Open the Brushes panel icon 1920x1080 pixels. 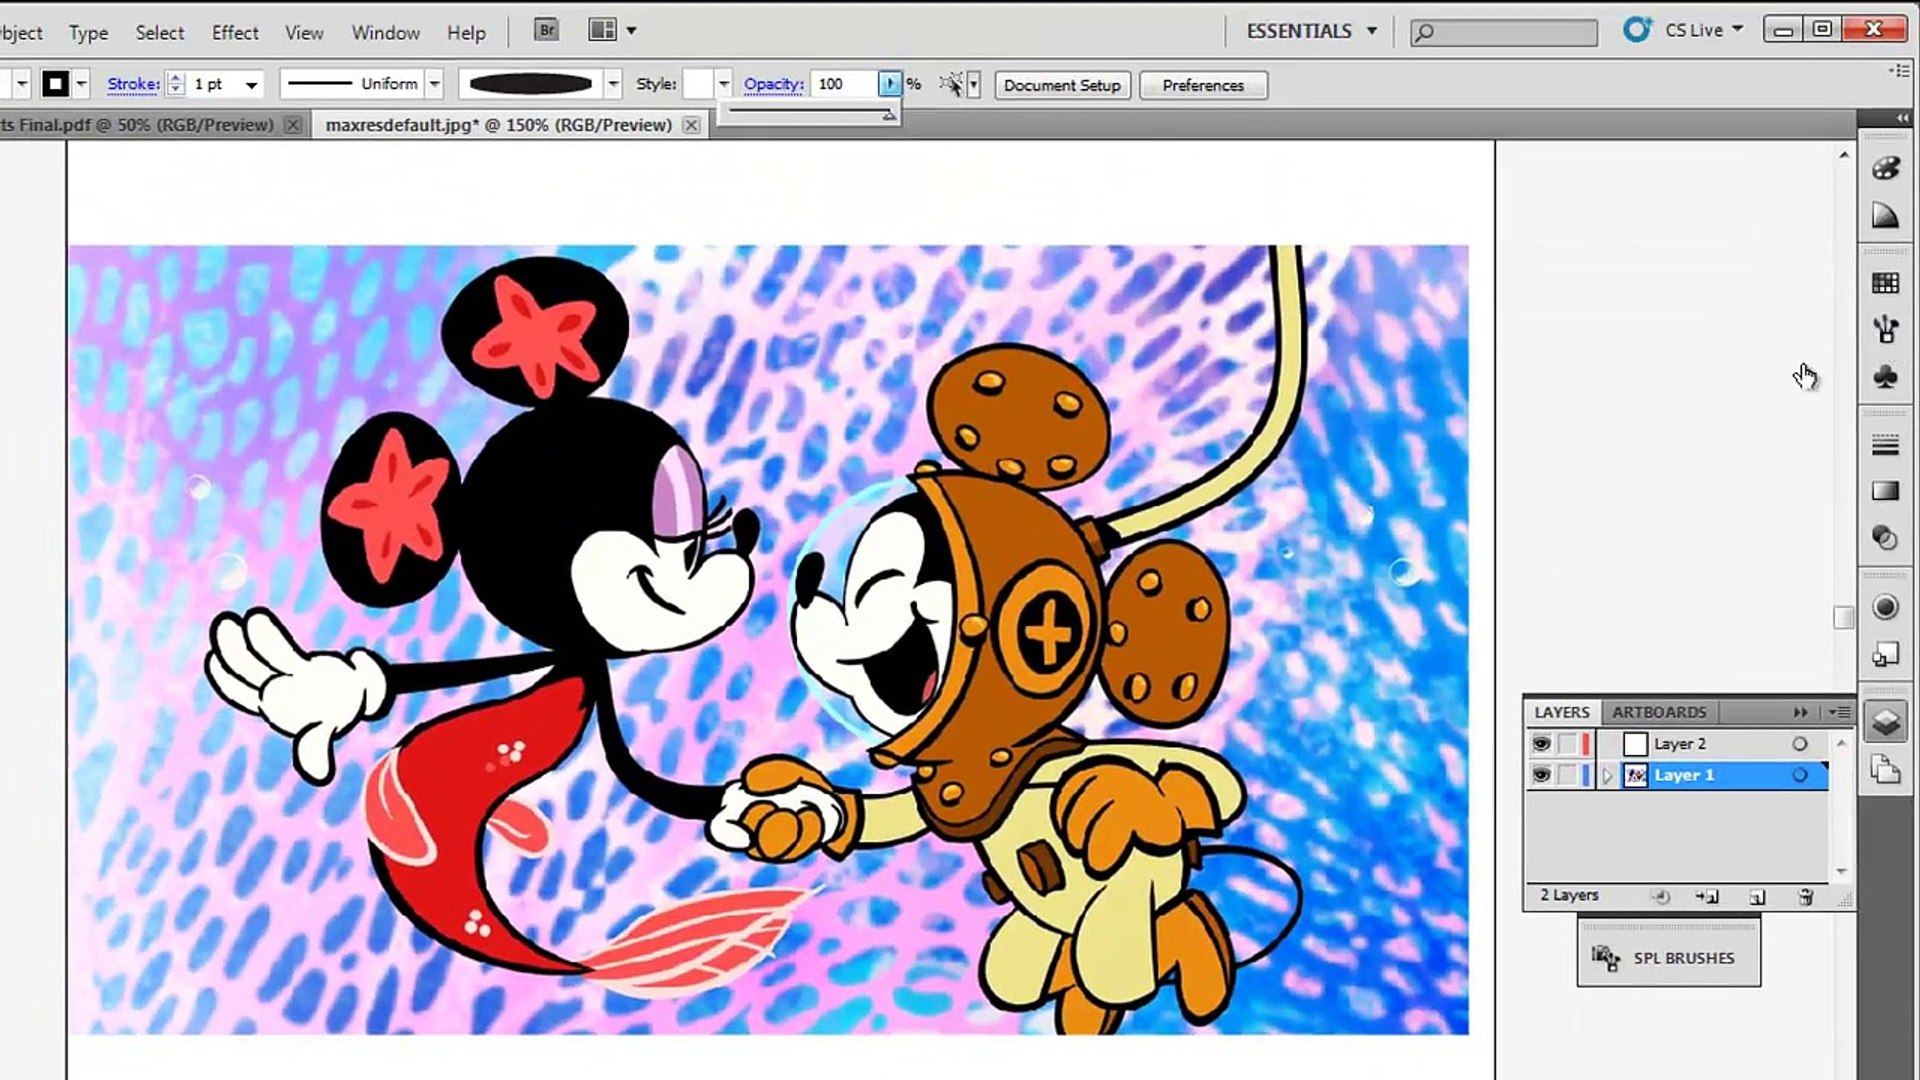[x=1885, y=329]
